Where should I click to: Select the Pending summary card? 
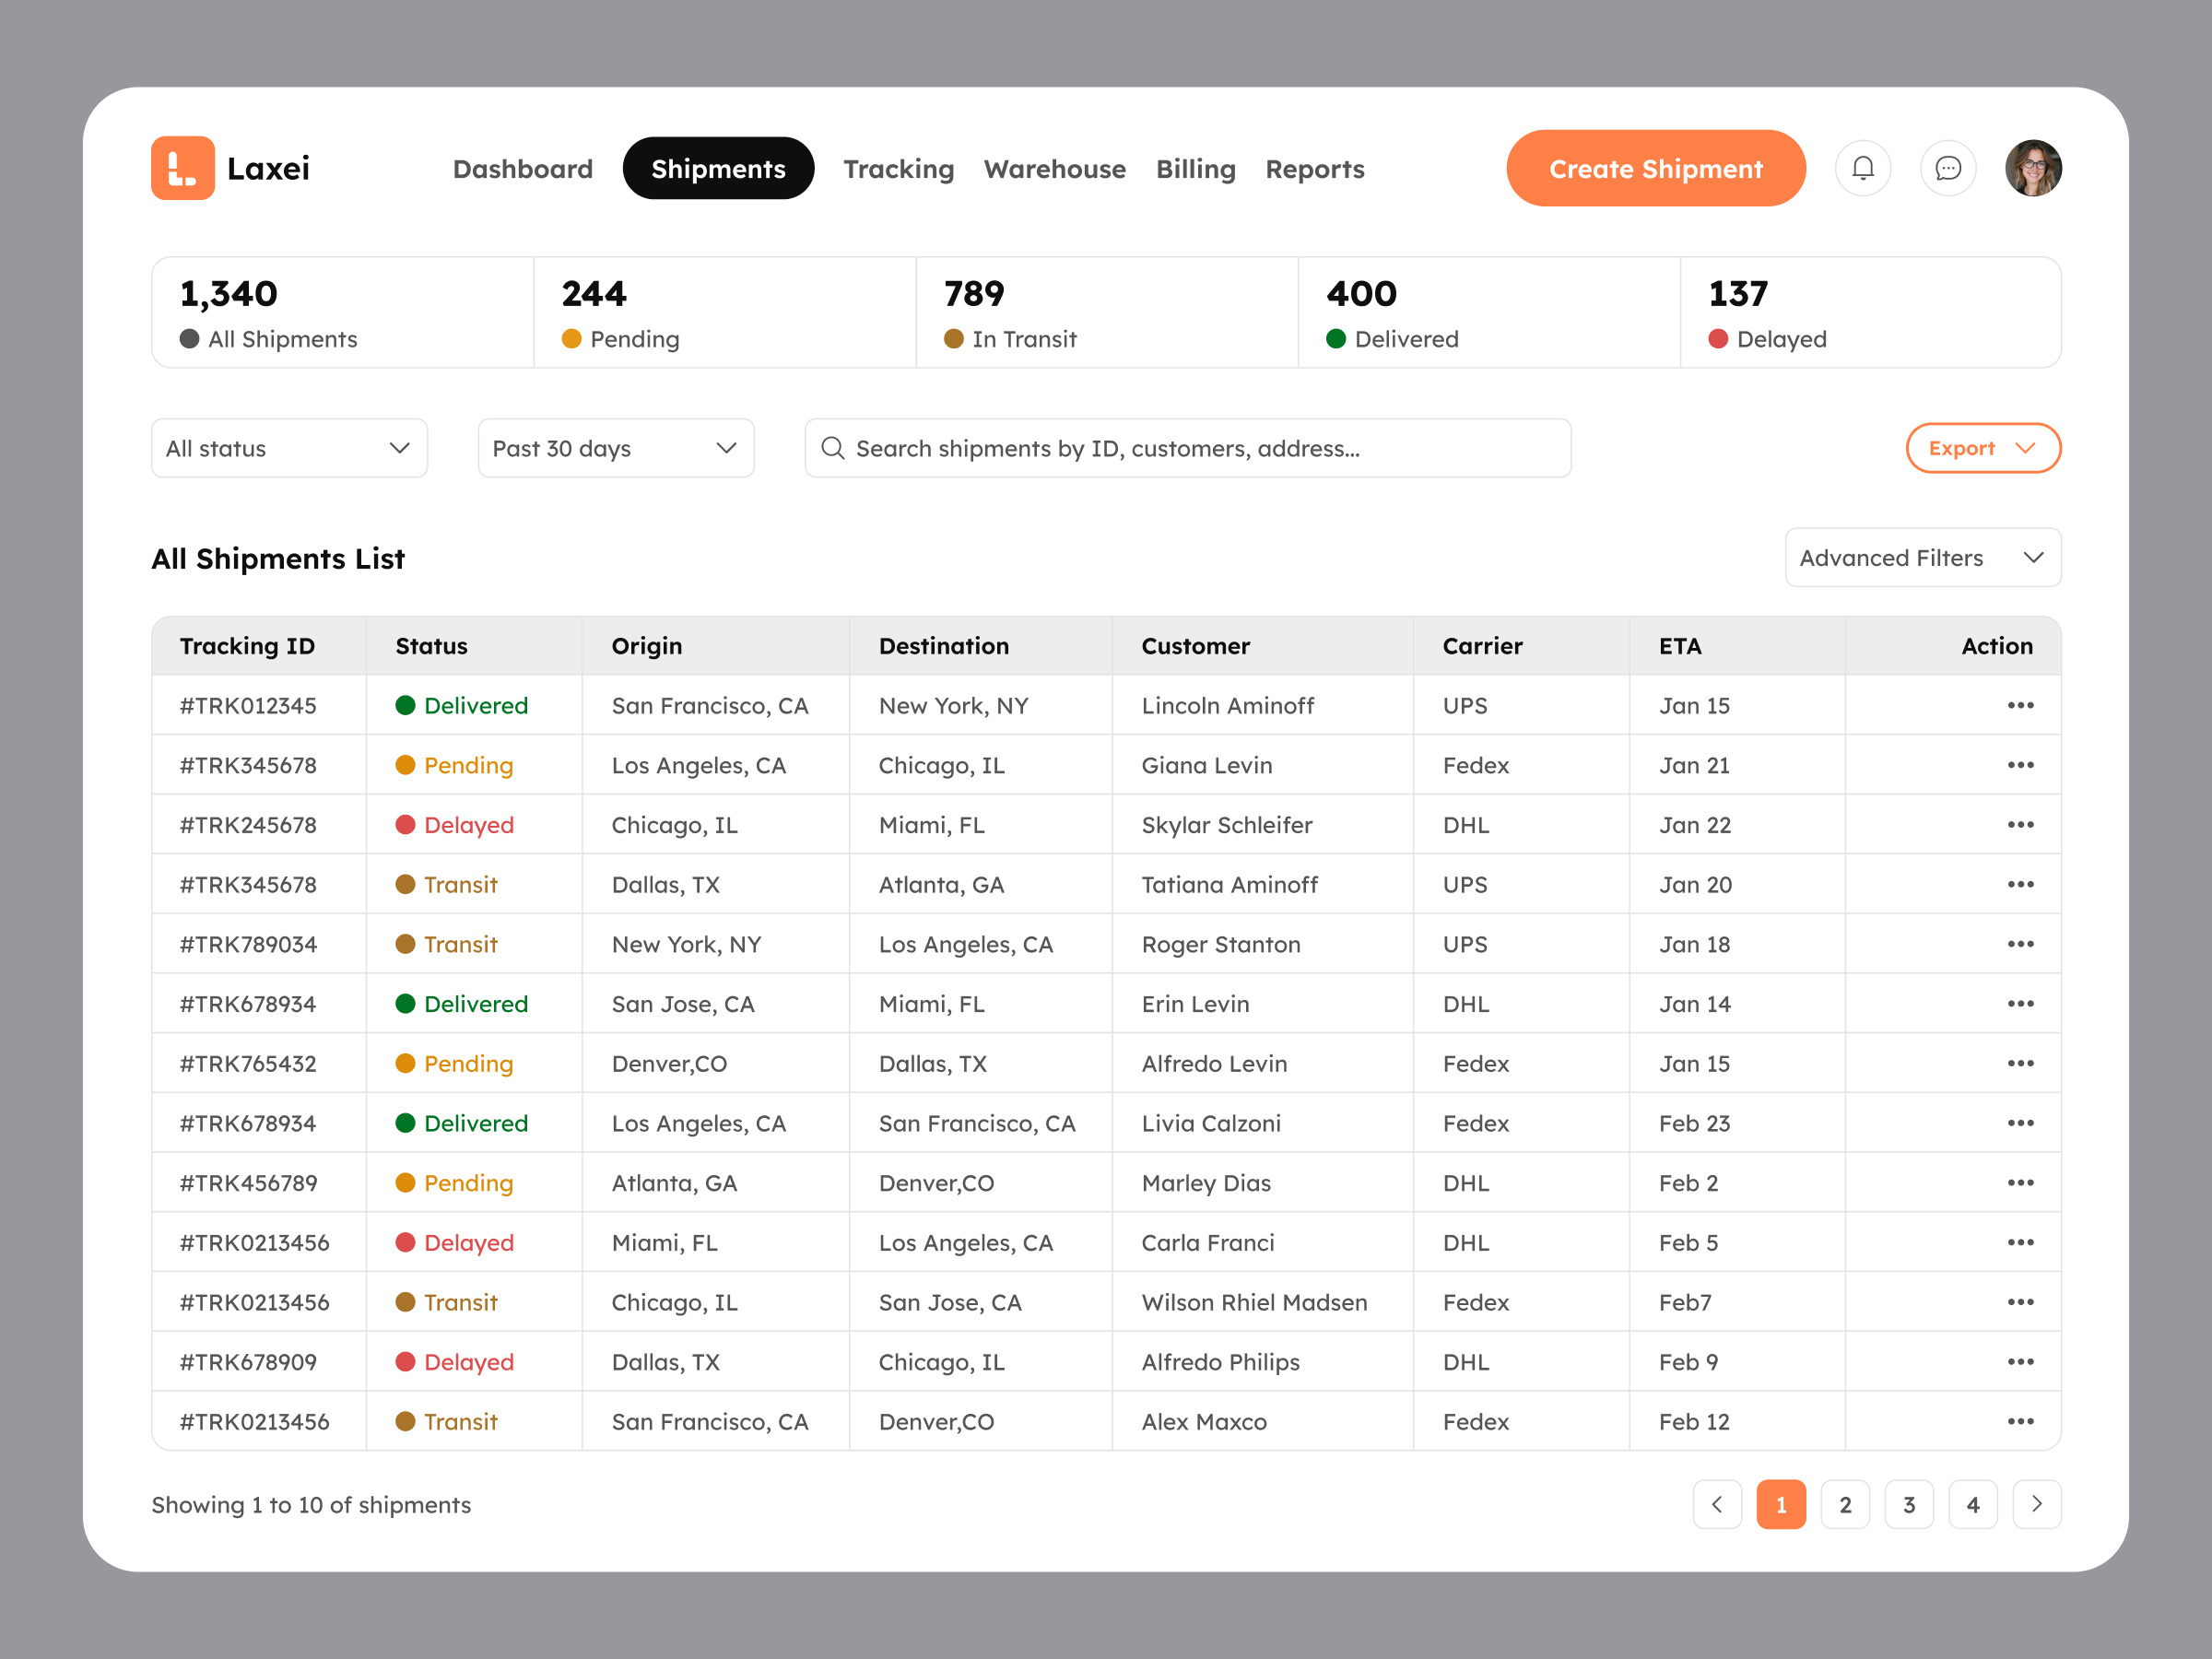pos(725,313)
